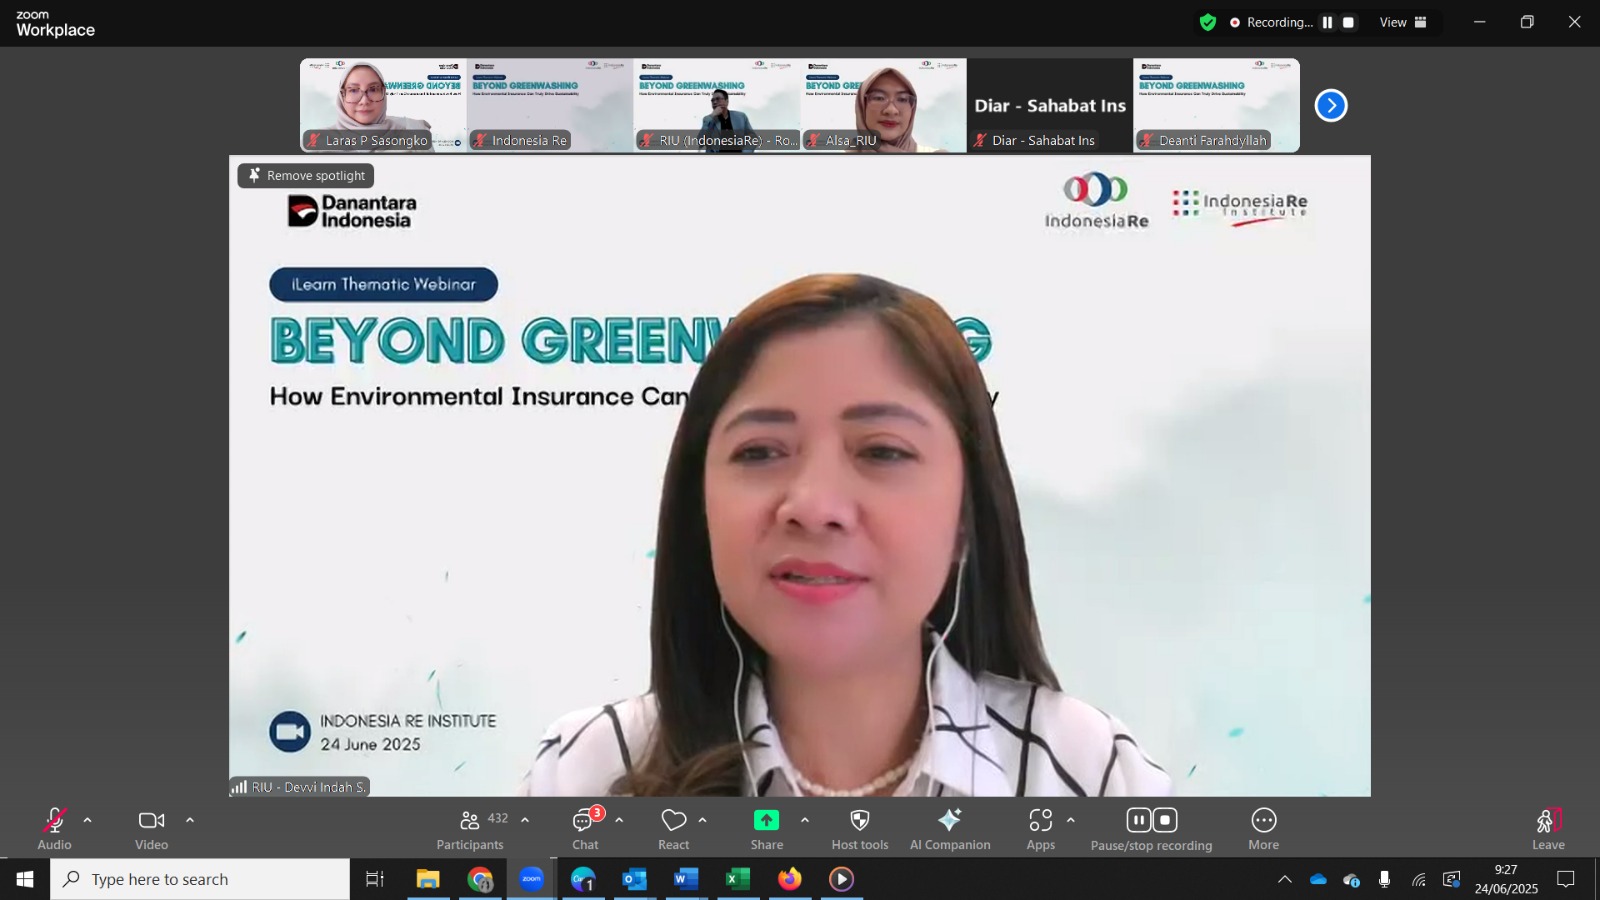Viewport: 1600px width, 900px height.
Task: Open the React emoji menu
Action: point(674,830)
